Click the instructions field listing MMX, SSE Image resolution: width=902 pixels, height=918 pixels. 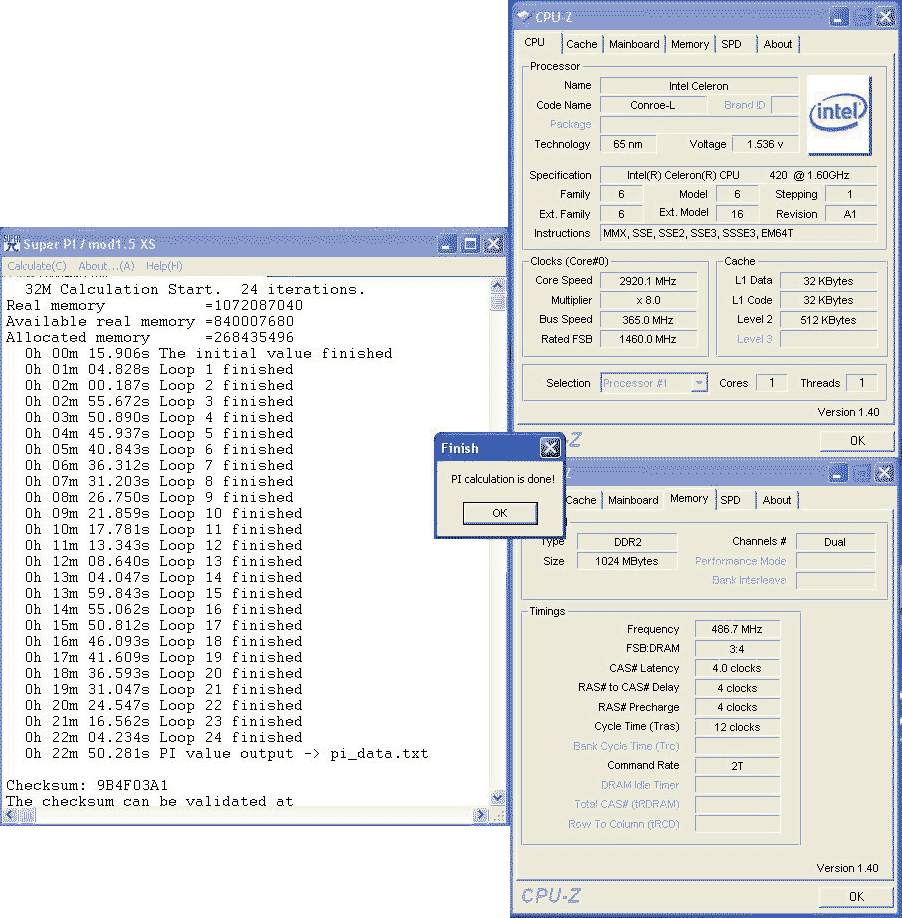click(738, 233)
